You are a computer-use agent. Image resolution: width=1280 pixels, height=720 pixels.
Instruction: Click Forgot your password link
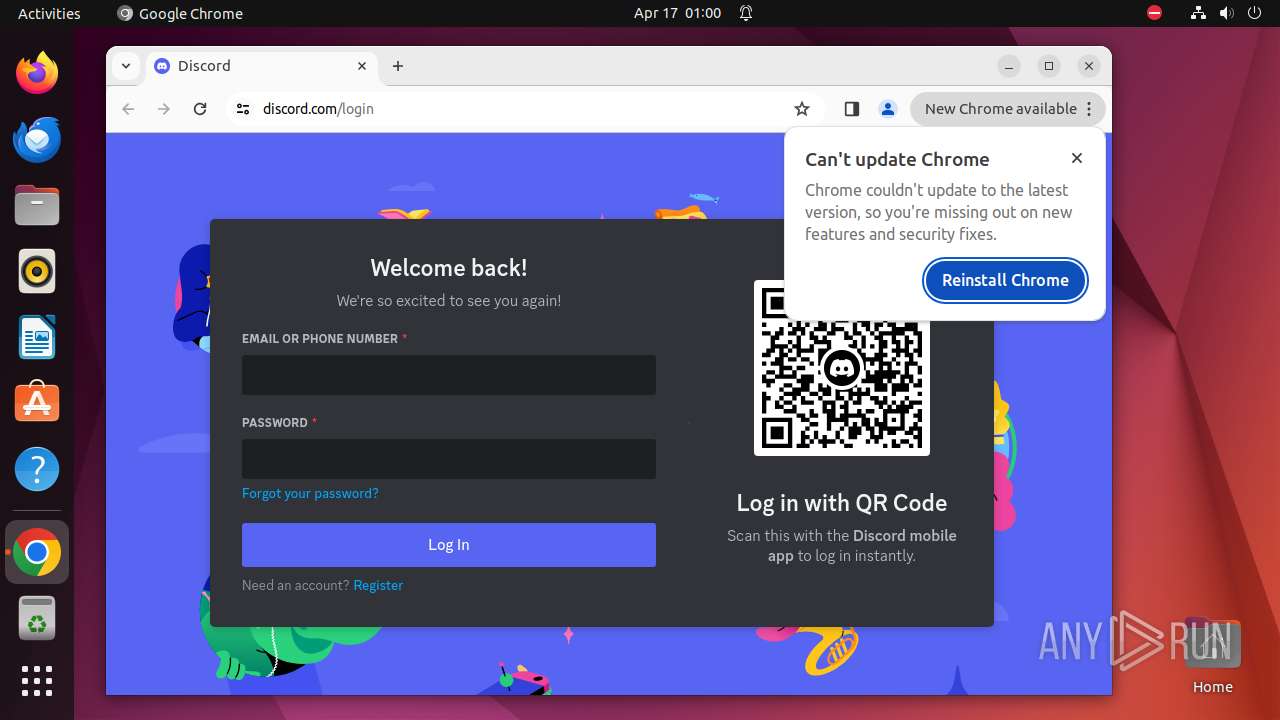[310, 493]
